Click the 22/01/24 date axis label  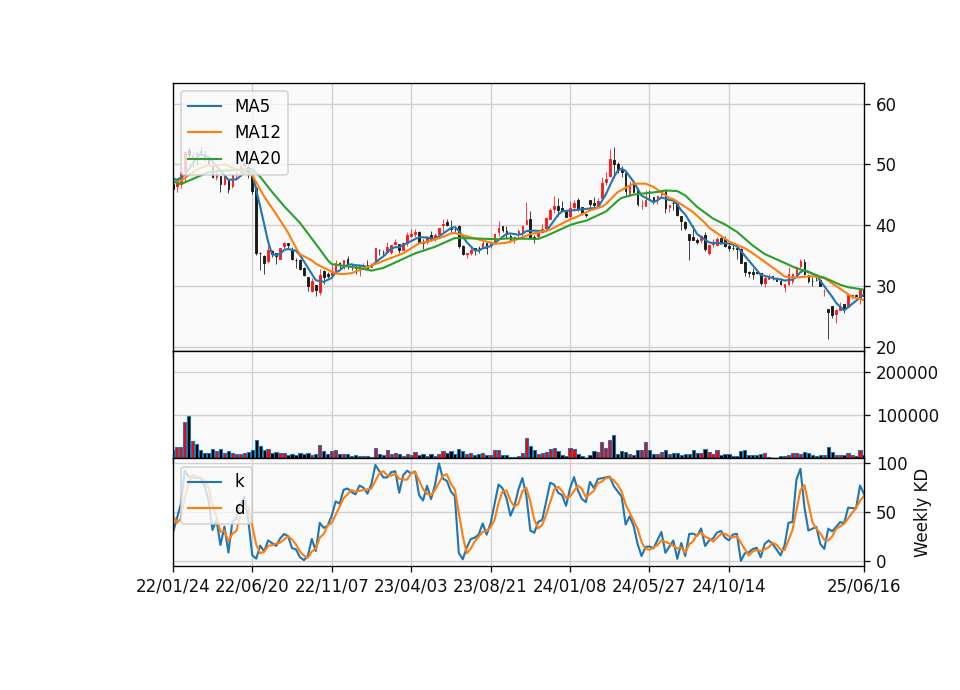pyautogui.click(x=173, y=586)
